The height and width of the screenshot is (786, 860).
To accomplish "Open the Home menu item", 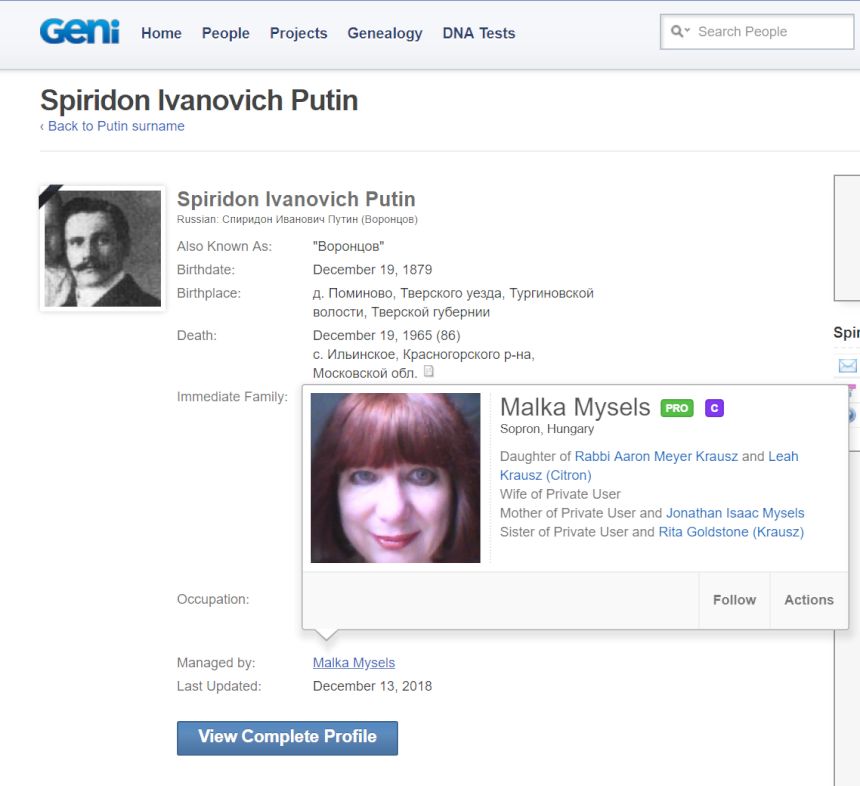I will click(161, 33).
